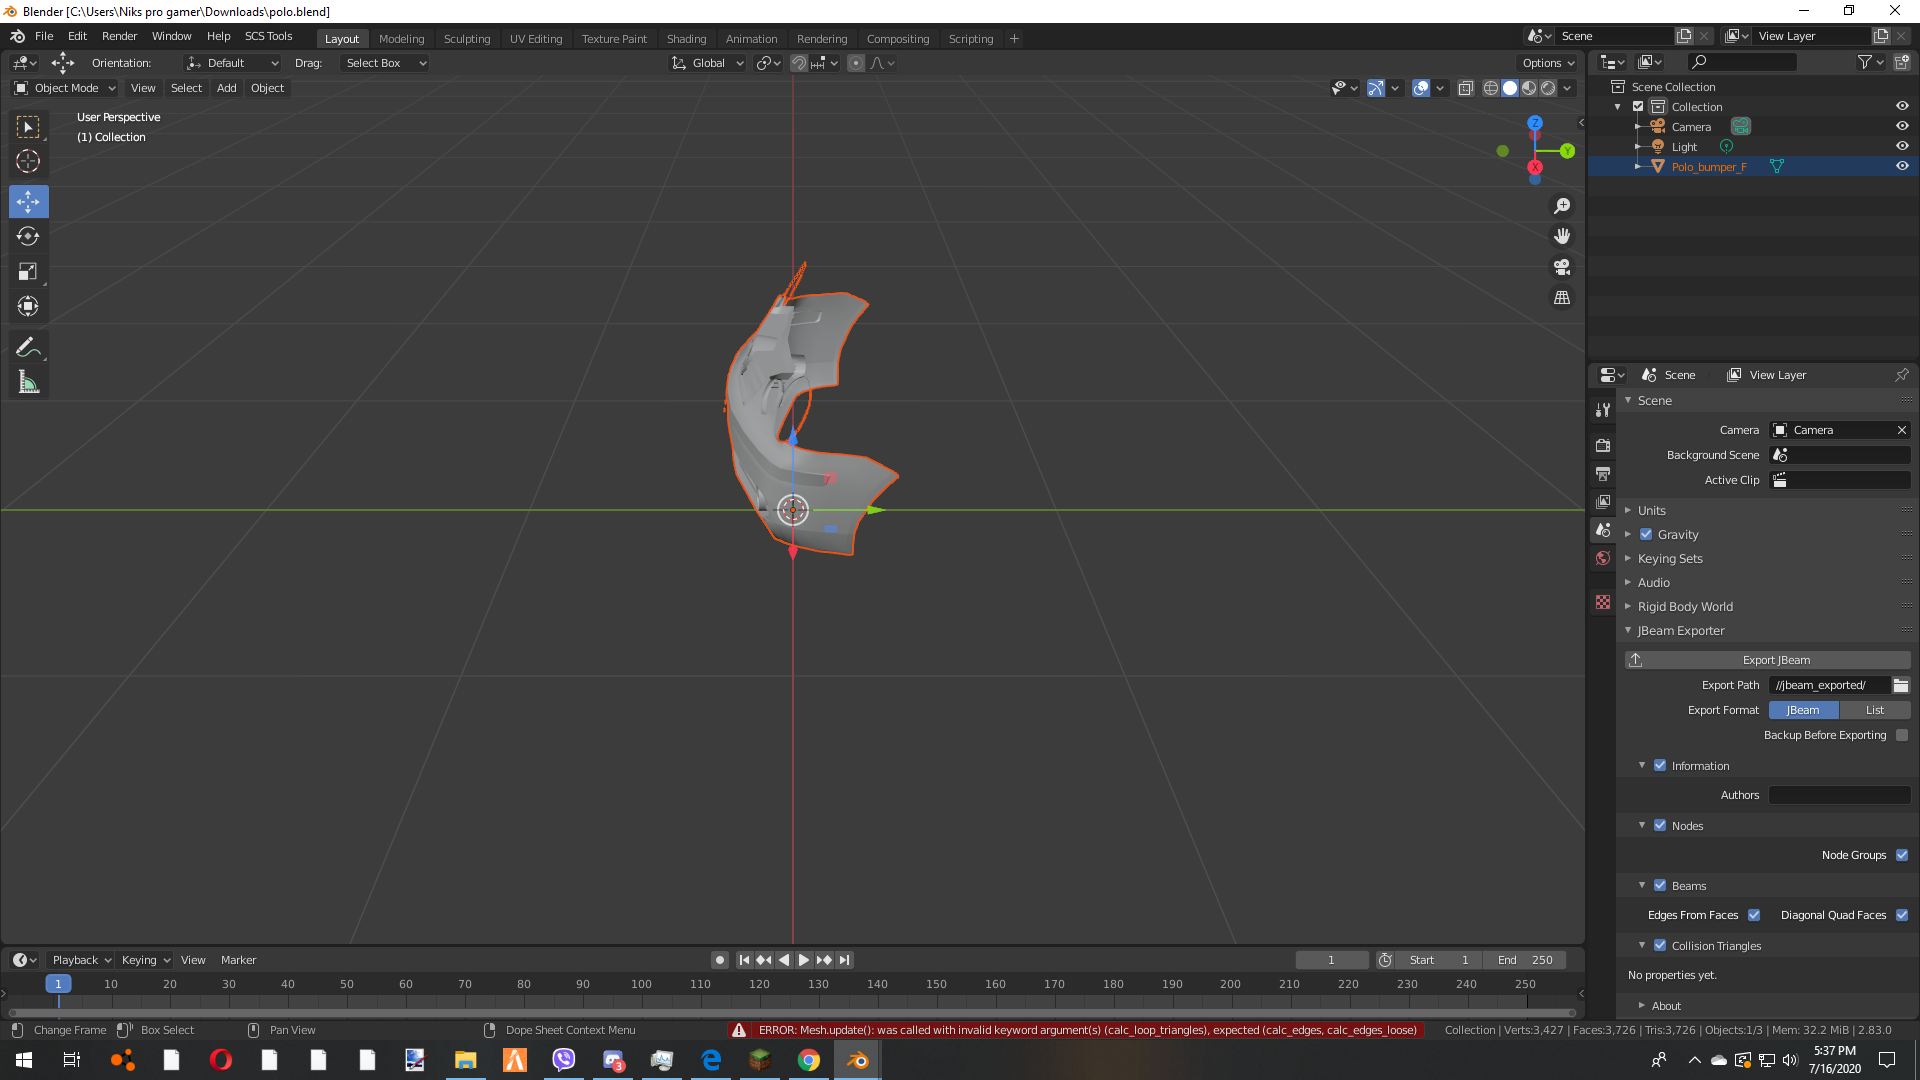This screenshot has height=1080, width=1920.
Task: Select the List export format button
Action: click(1874, 710)
